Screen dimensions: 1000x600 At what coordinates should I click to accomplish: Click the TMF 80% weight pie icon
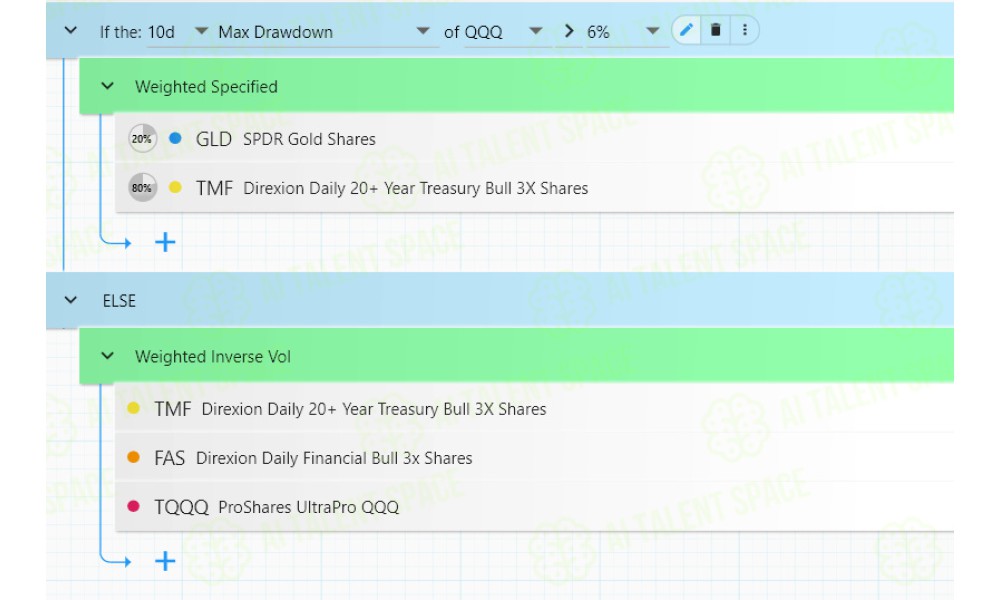tap(142, 187)
